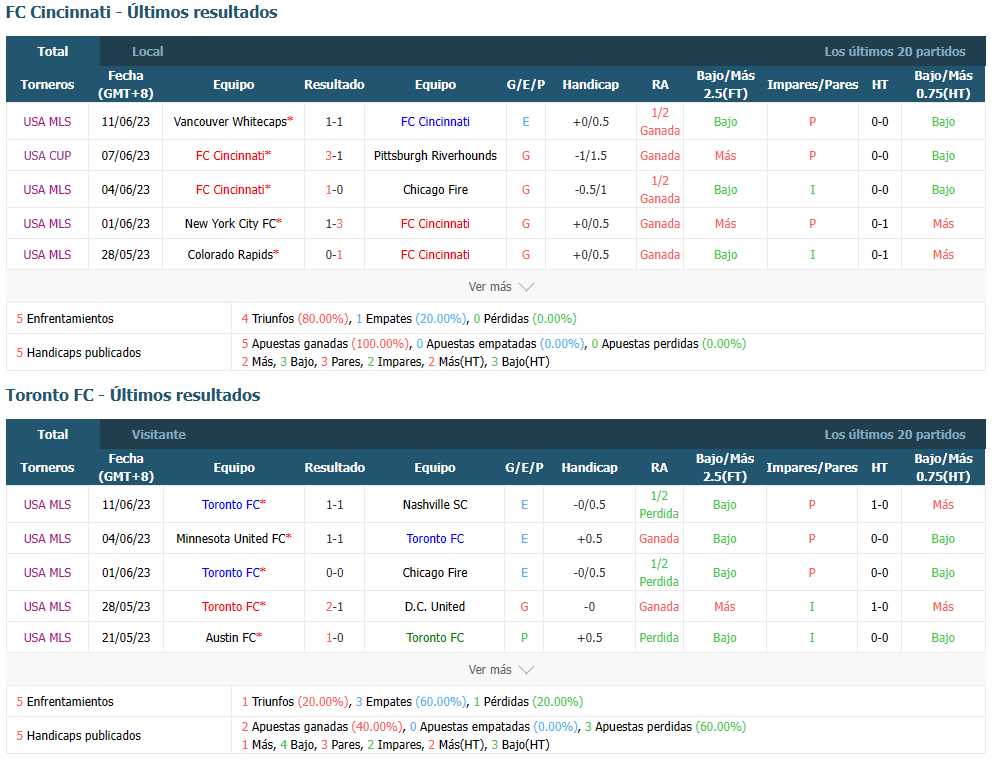Click the "3 Apuestas perdidas (60.00%)" summary

665,727
